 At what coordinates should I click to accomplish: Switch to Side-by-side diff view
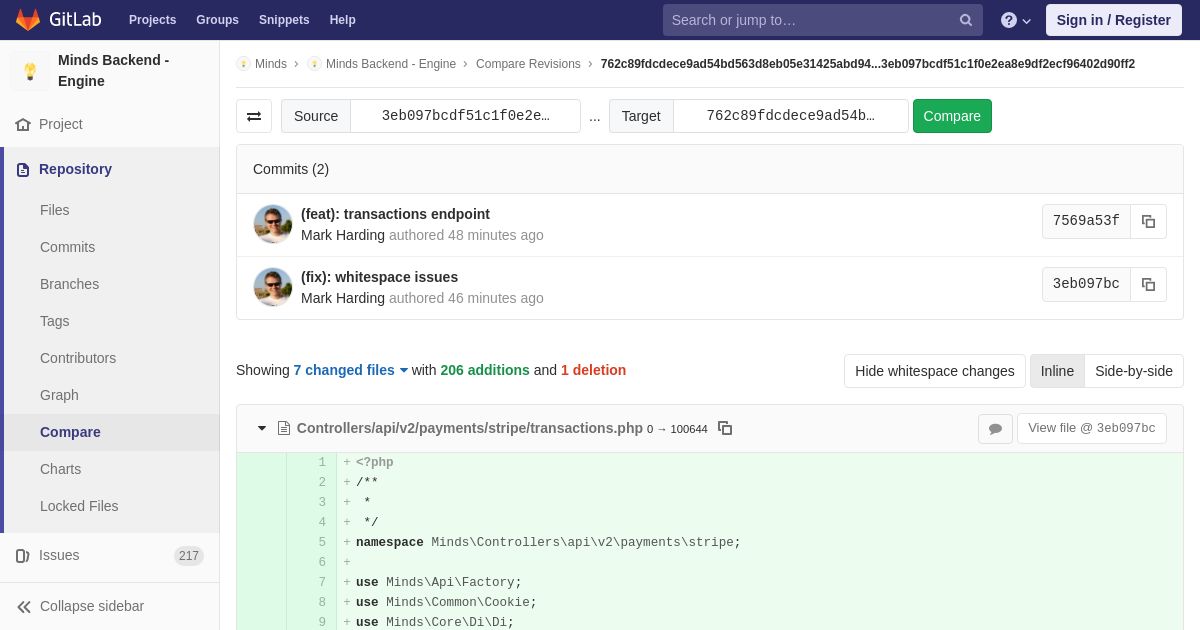coord(1134,371)
